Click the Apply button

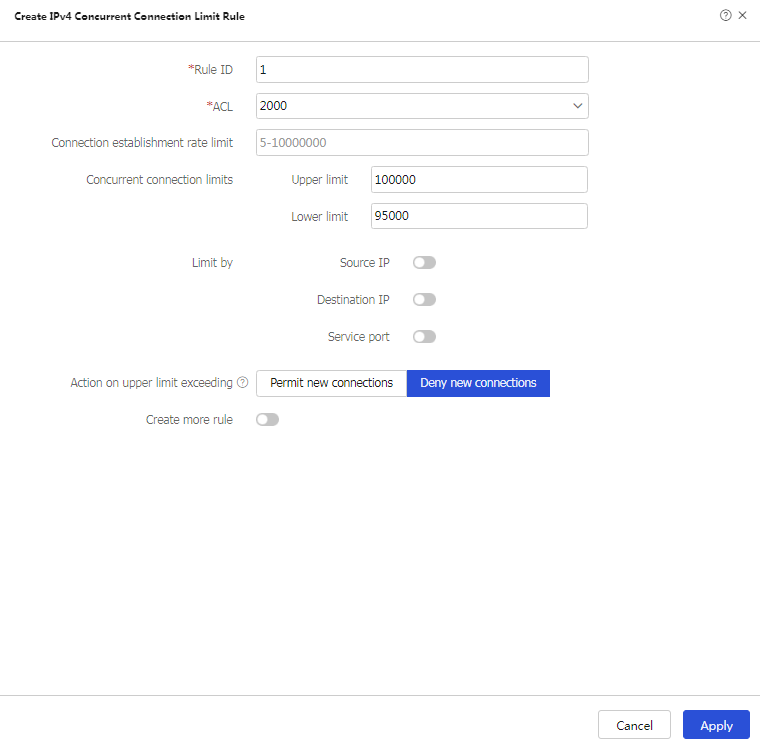pyautogui.click(x=716, y=725)
